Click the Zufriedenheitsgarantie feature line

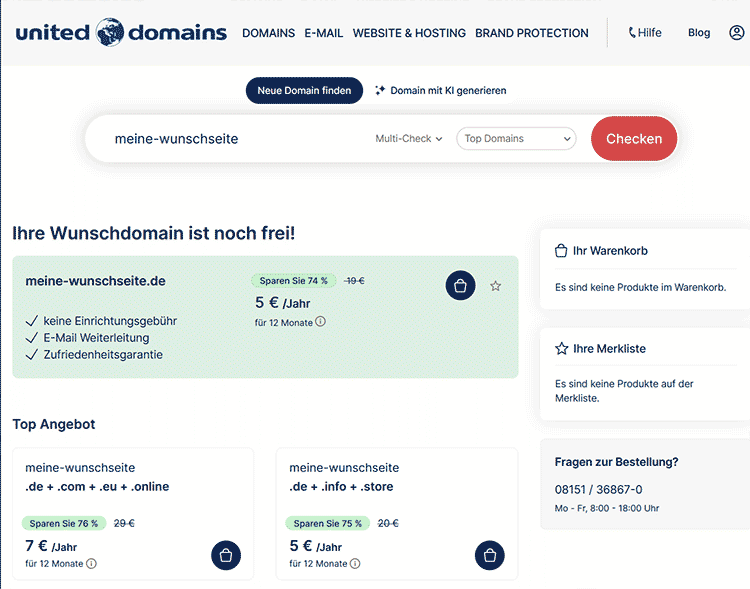pyautogui.click(x=103, y=355)
